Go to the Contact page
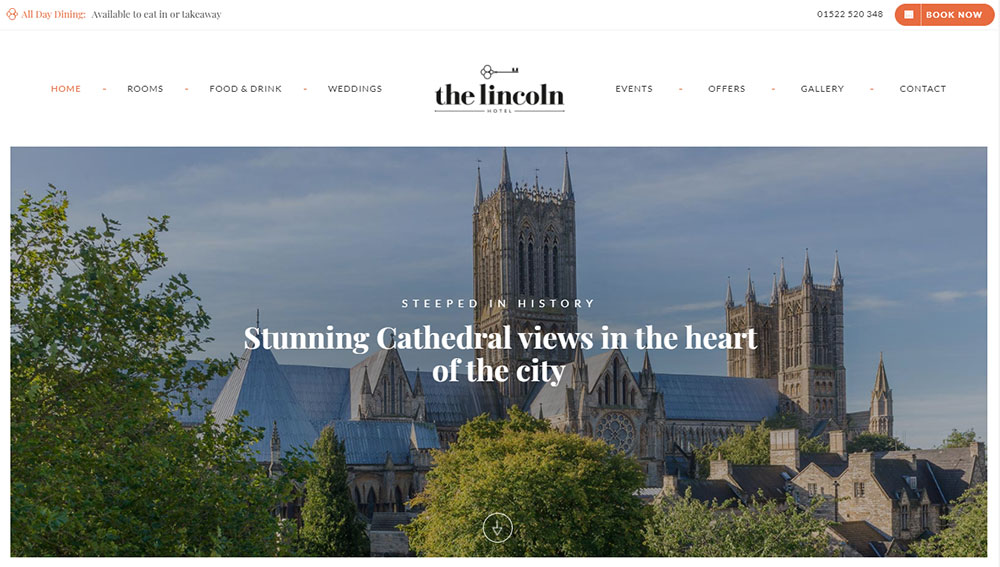The image size is (1000, 567). pyautogui.click(x=923, y=89)
